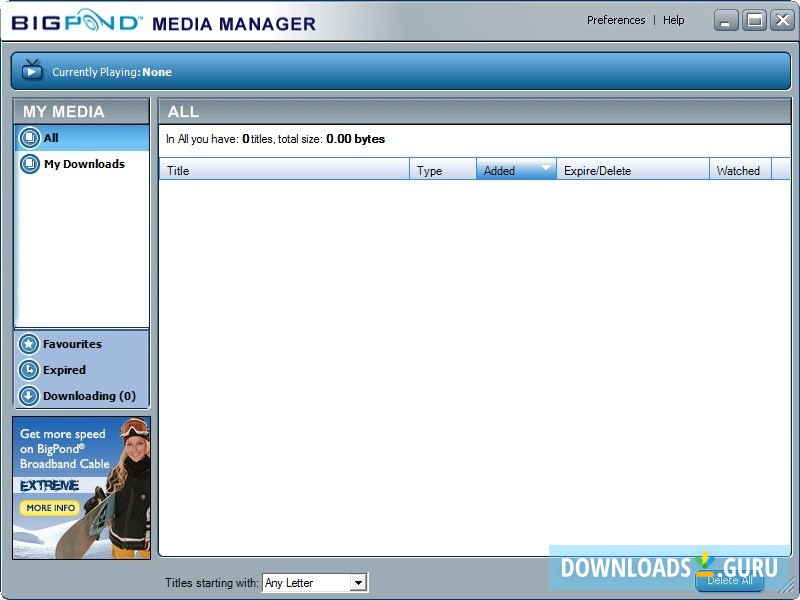This screenshot has width=800, height=600.
Task: Click the TV icon beside Currently Playing
Action: [32, 70]
